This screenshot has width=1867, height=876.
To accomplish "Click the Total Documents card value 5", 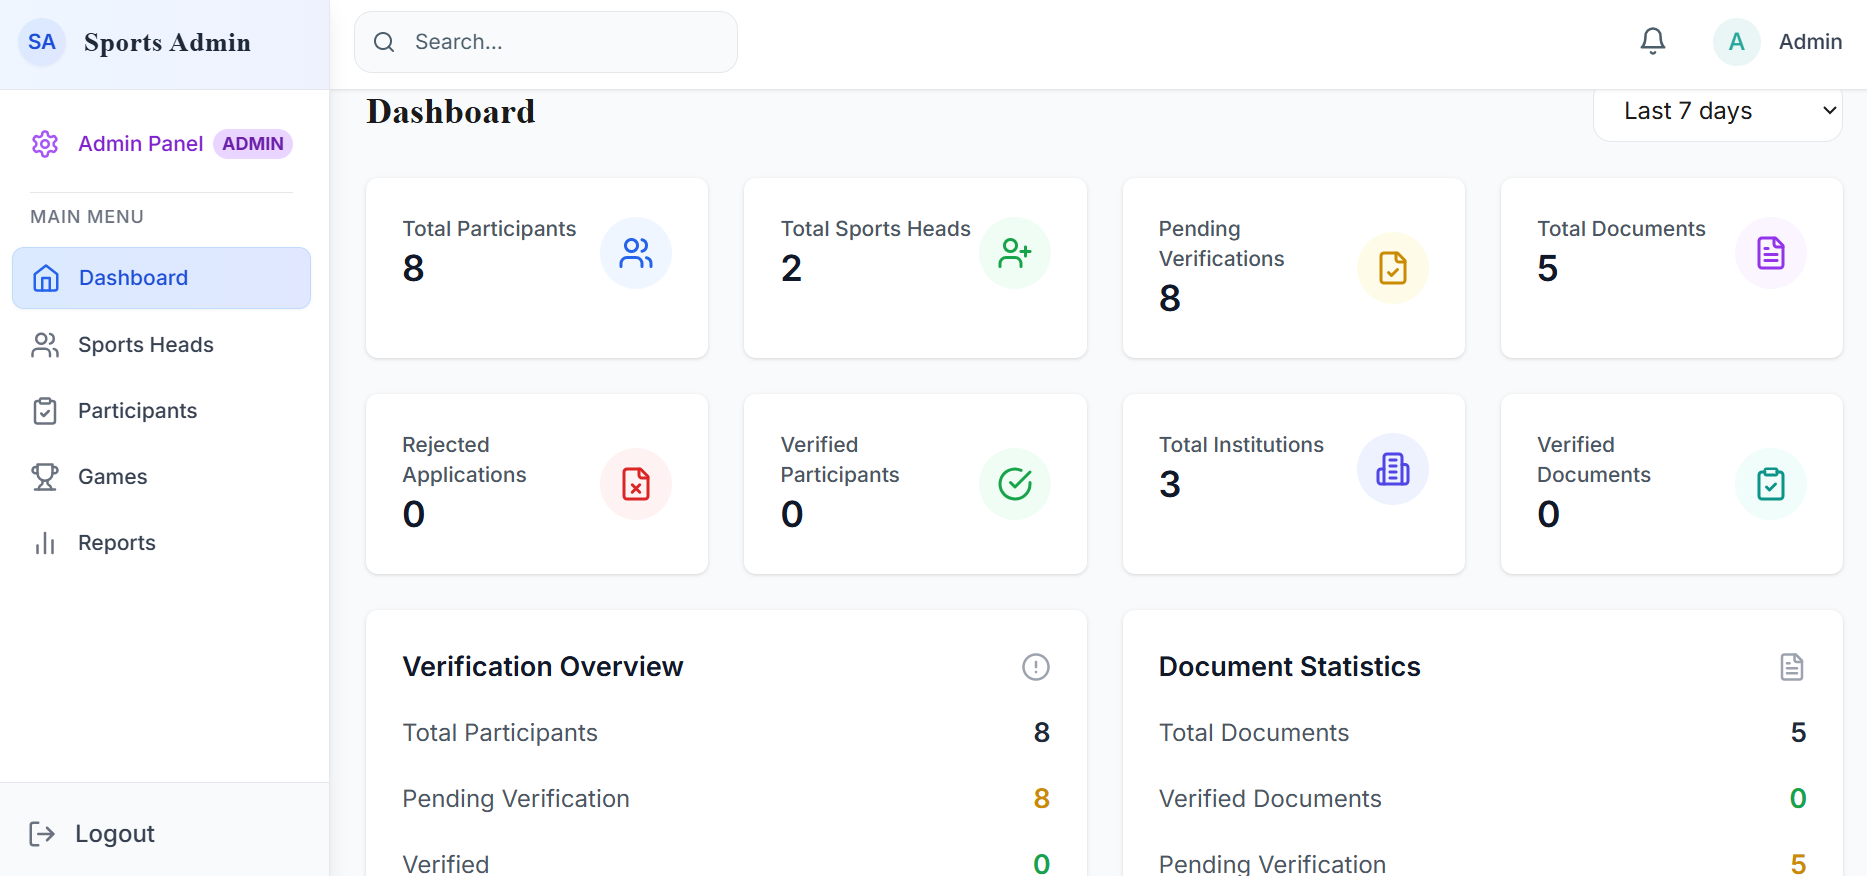I will 1548,268.
